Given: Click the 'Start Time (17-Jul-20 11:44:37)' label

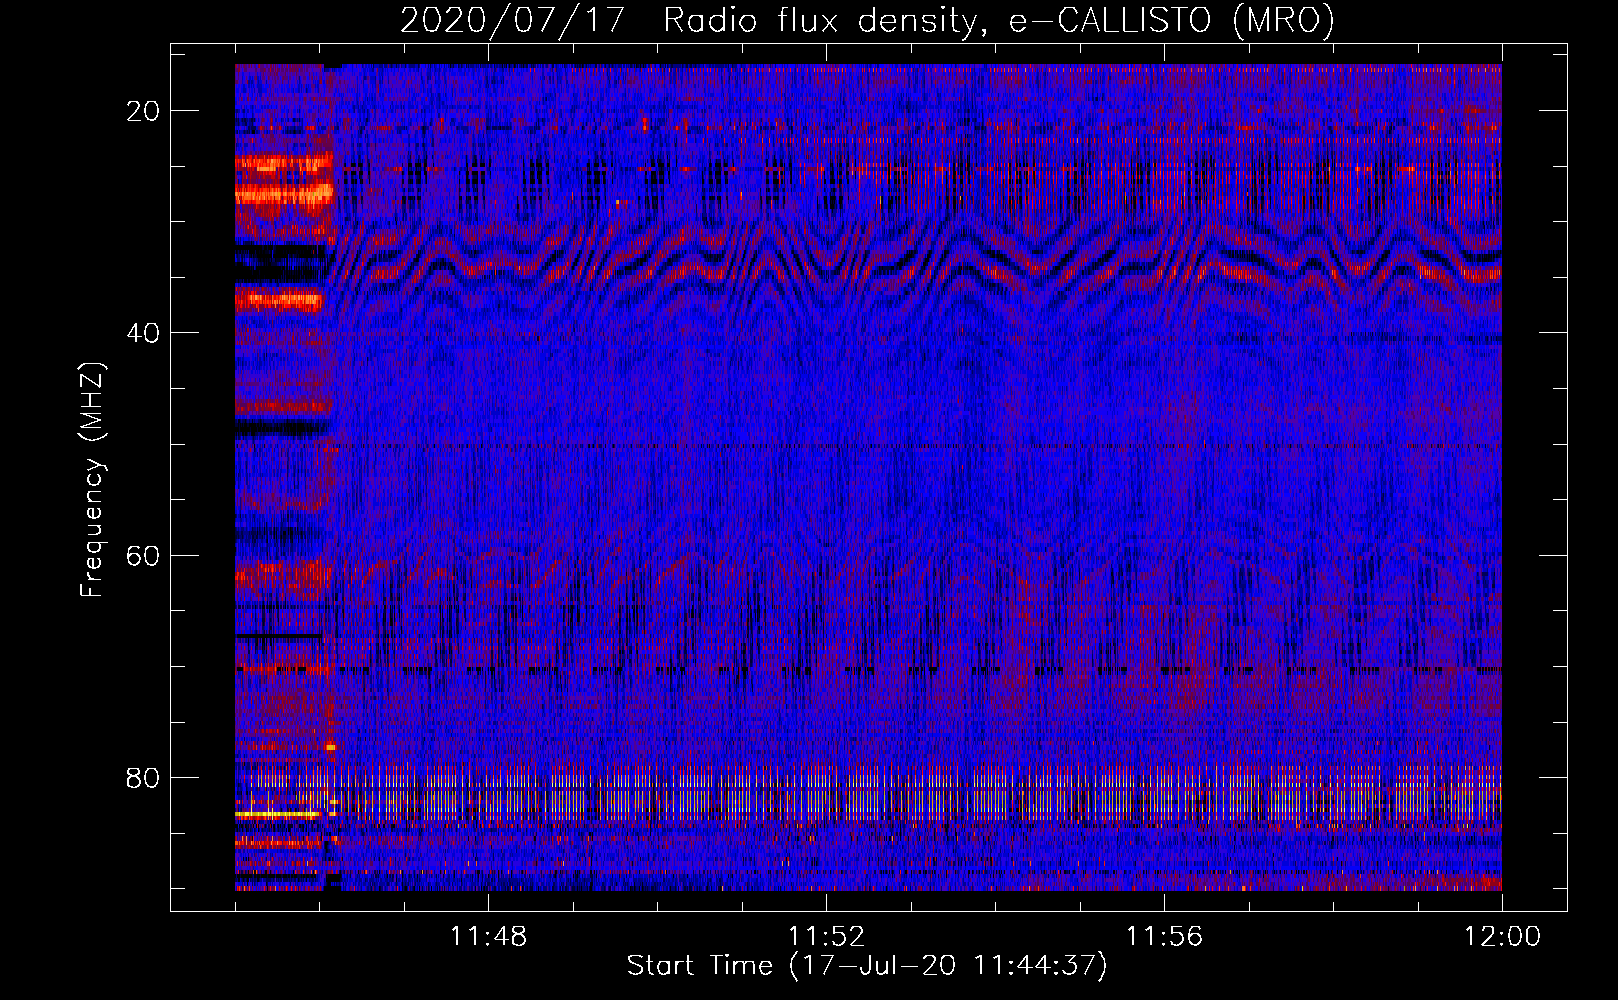Looking at the screenshot, I should tap(867, 966).
